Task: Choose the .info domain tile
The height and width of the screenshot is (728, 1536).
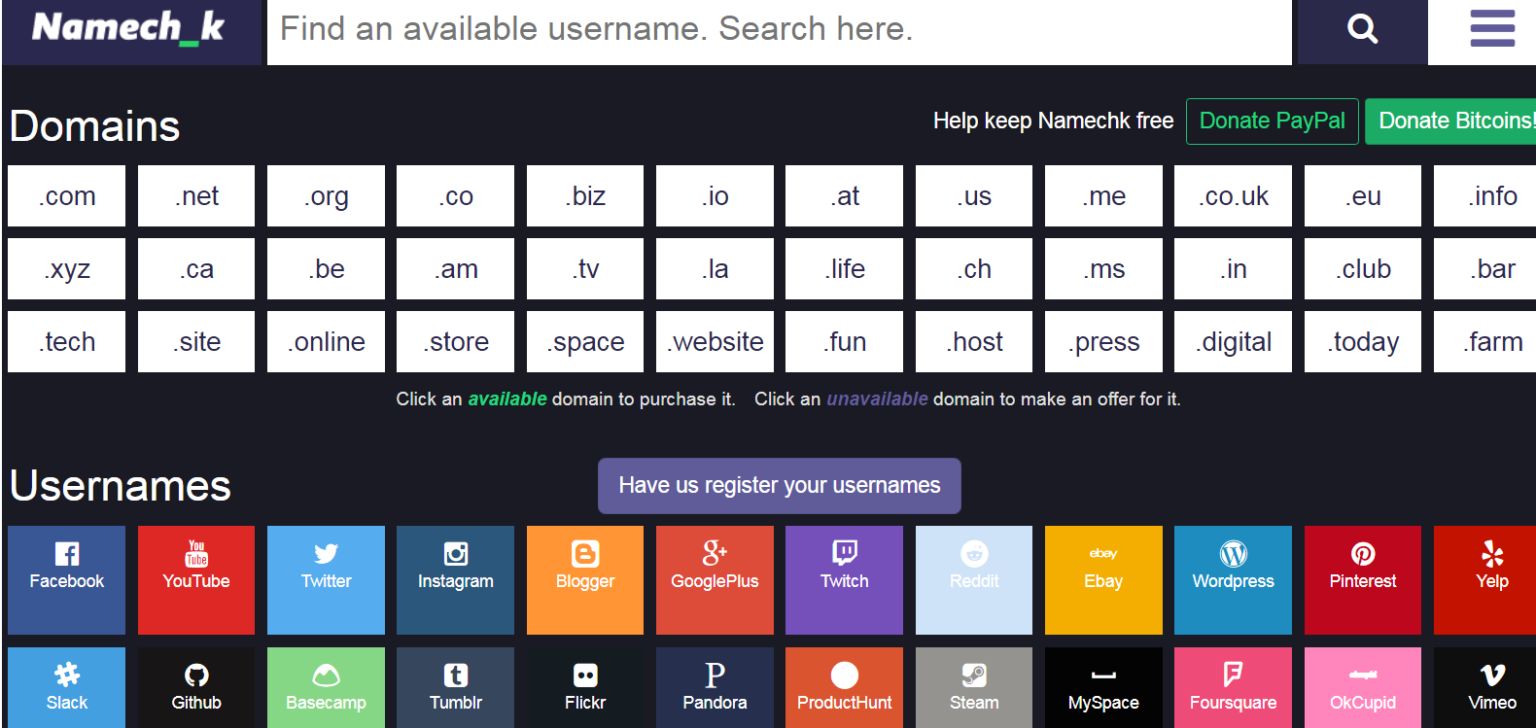Action: point(1485,196)
